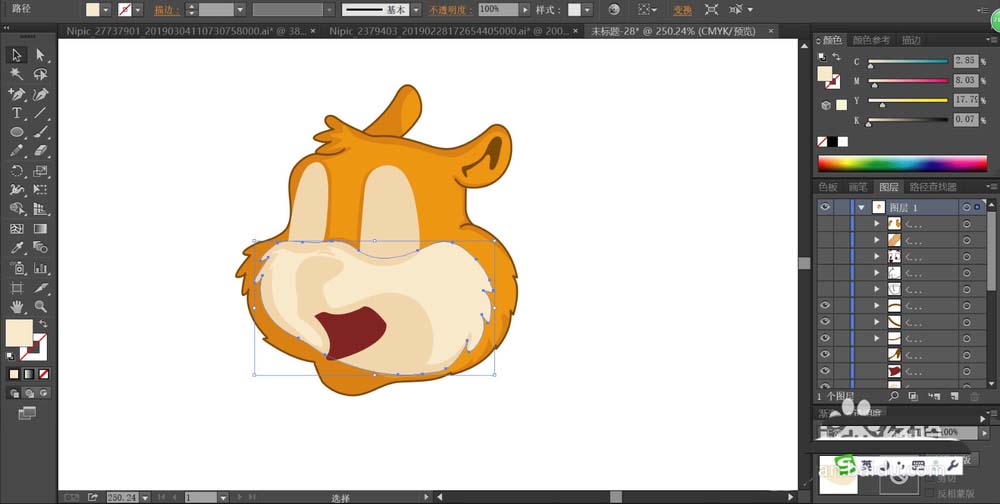Select the Ellipse tool
Viewport: 1000px width, 504px height.
click(x=17, y=132)
